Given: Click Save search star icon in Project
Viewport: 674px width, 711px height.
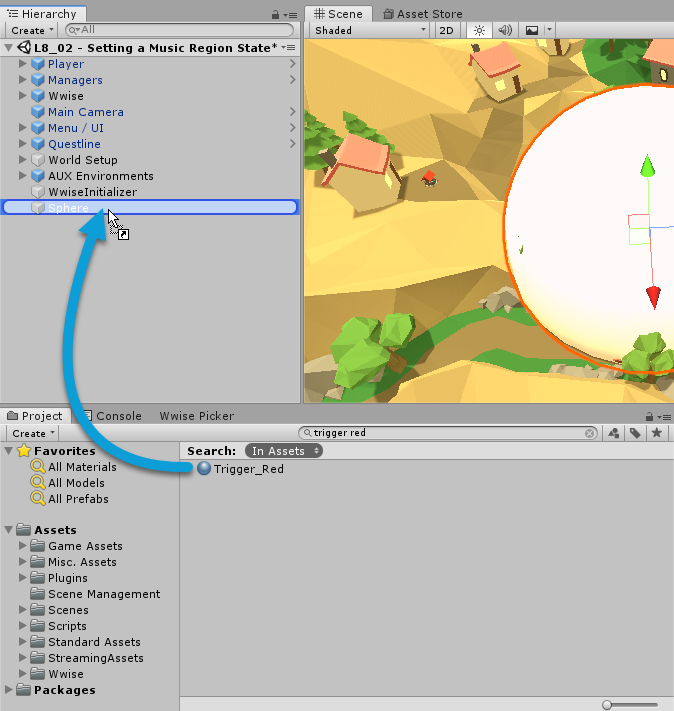Looking at the screenshot, I should click(x=657, y=433).
